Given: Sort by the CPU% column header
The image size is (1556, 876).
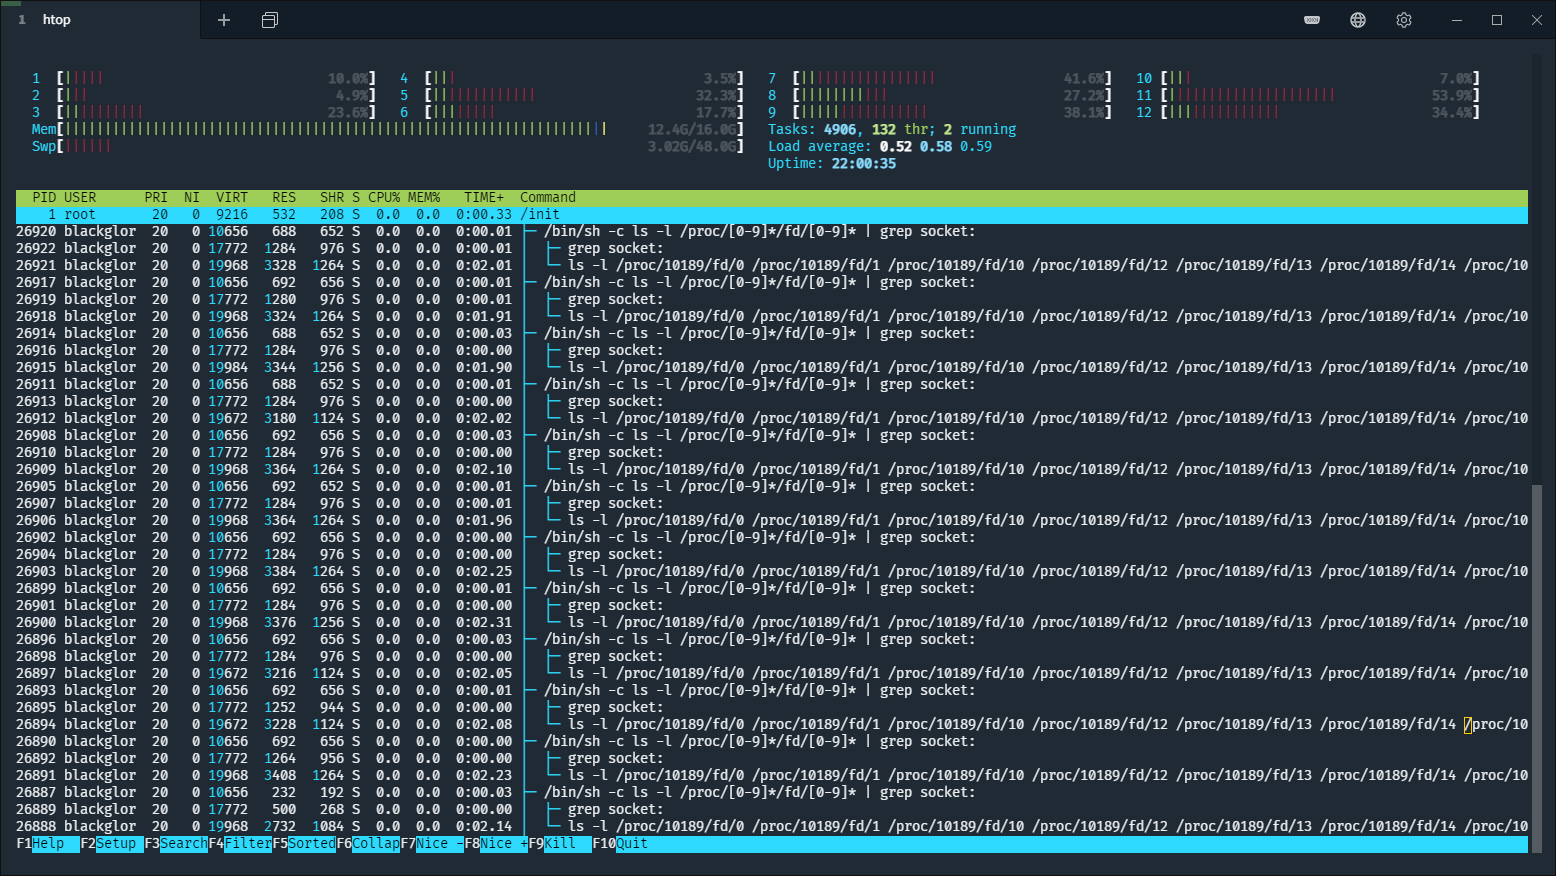Looking at the screenshot, I should 384,198.
